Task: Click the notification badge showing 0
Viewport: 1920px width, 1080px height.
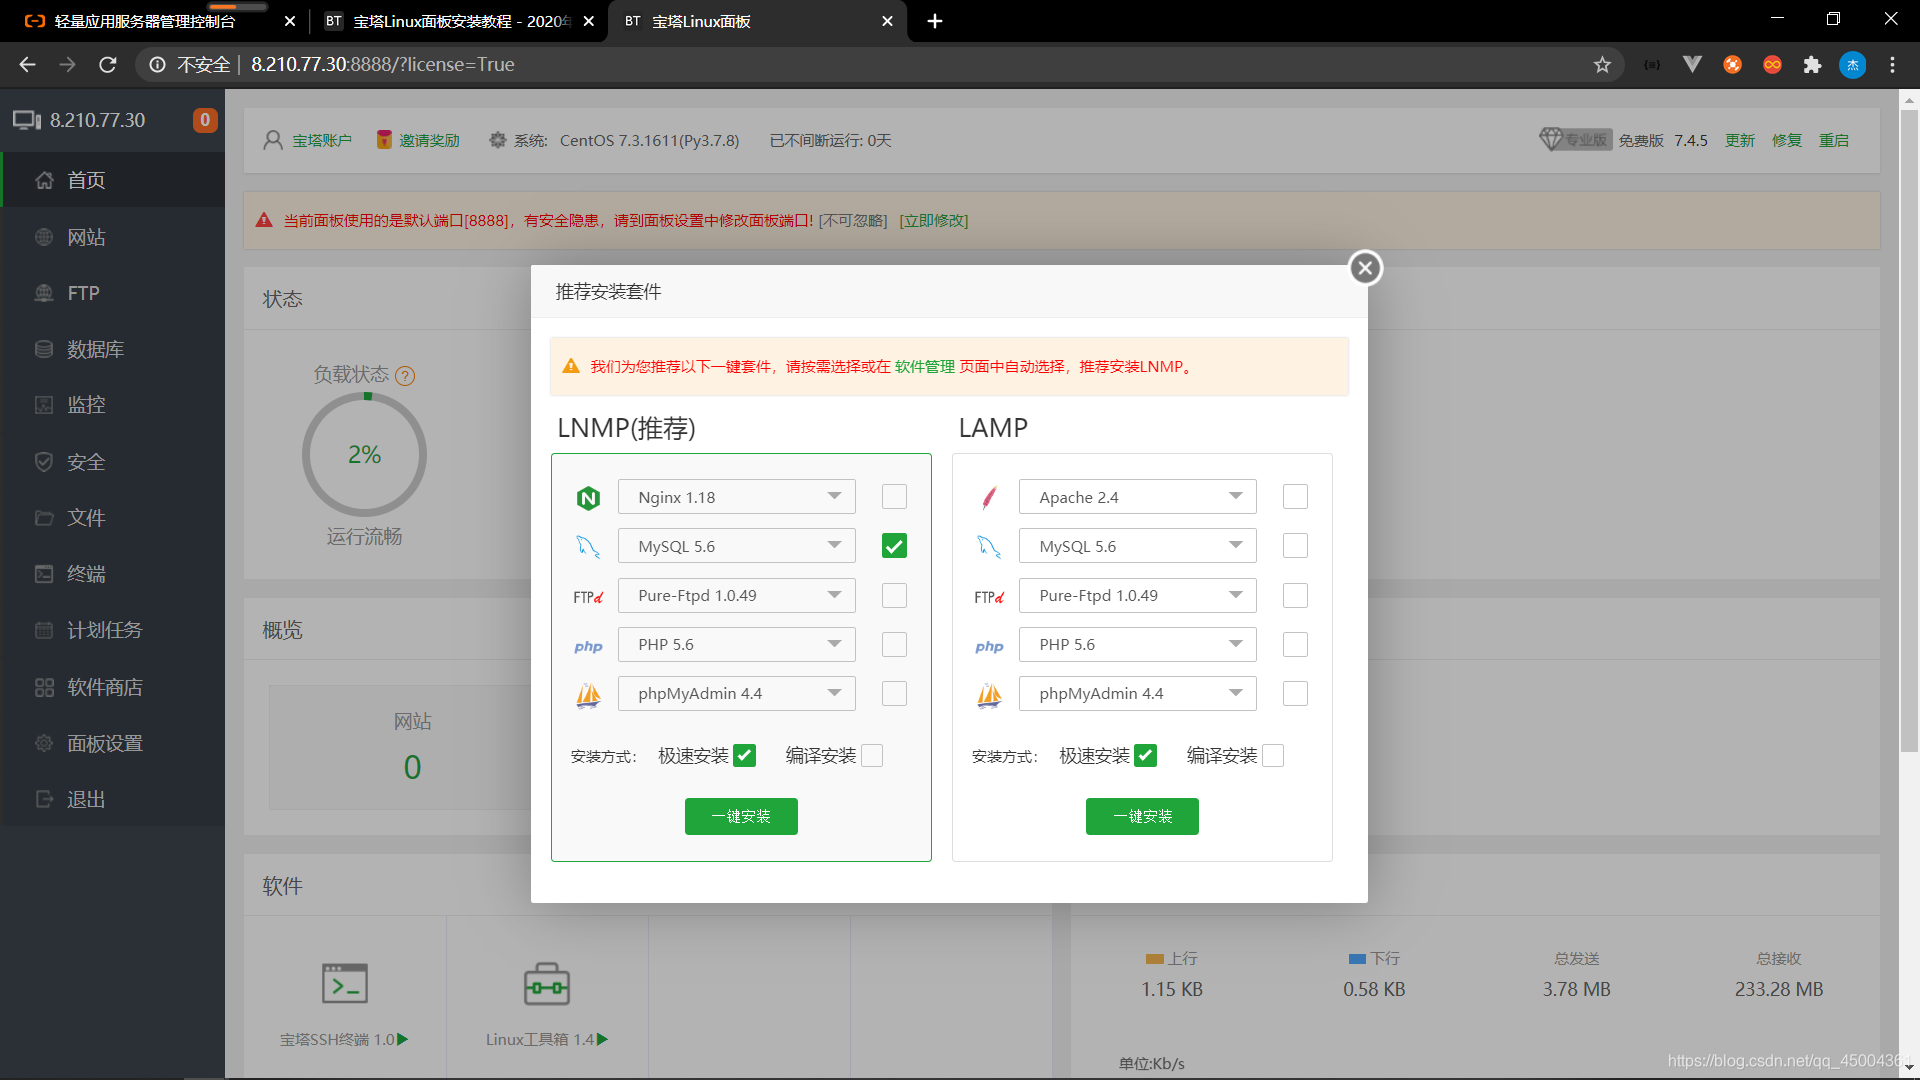Action: click(205, 120)
